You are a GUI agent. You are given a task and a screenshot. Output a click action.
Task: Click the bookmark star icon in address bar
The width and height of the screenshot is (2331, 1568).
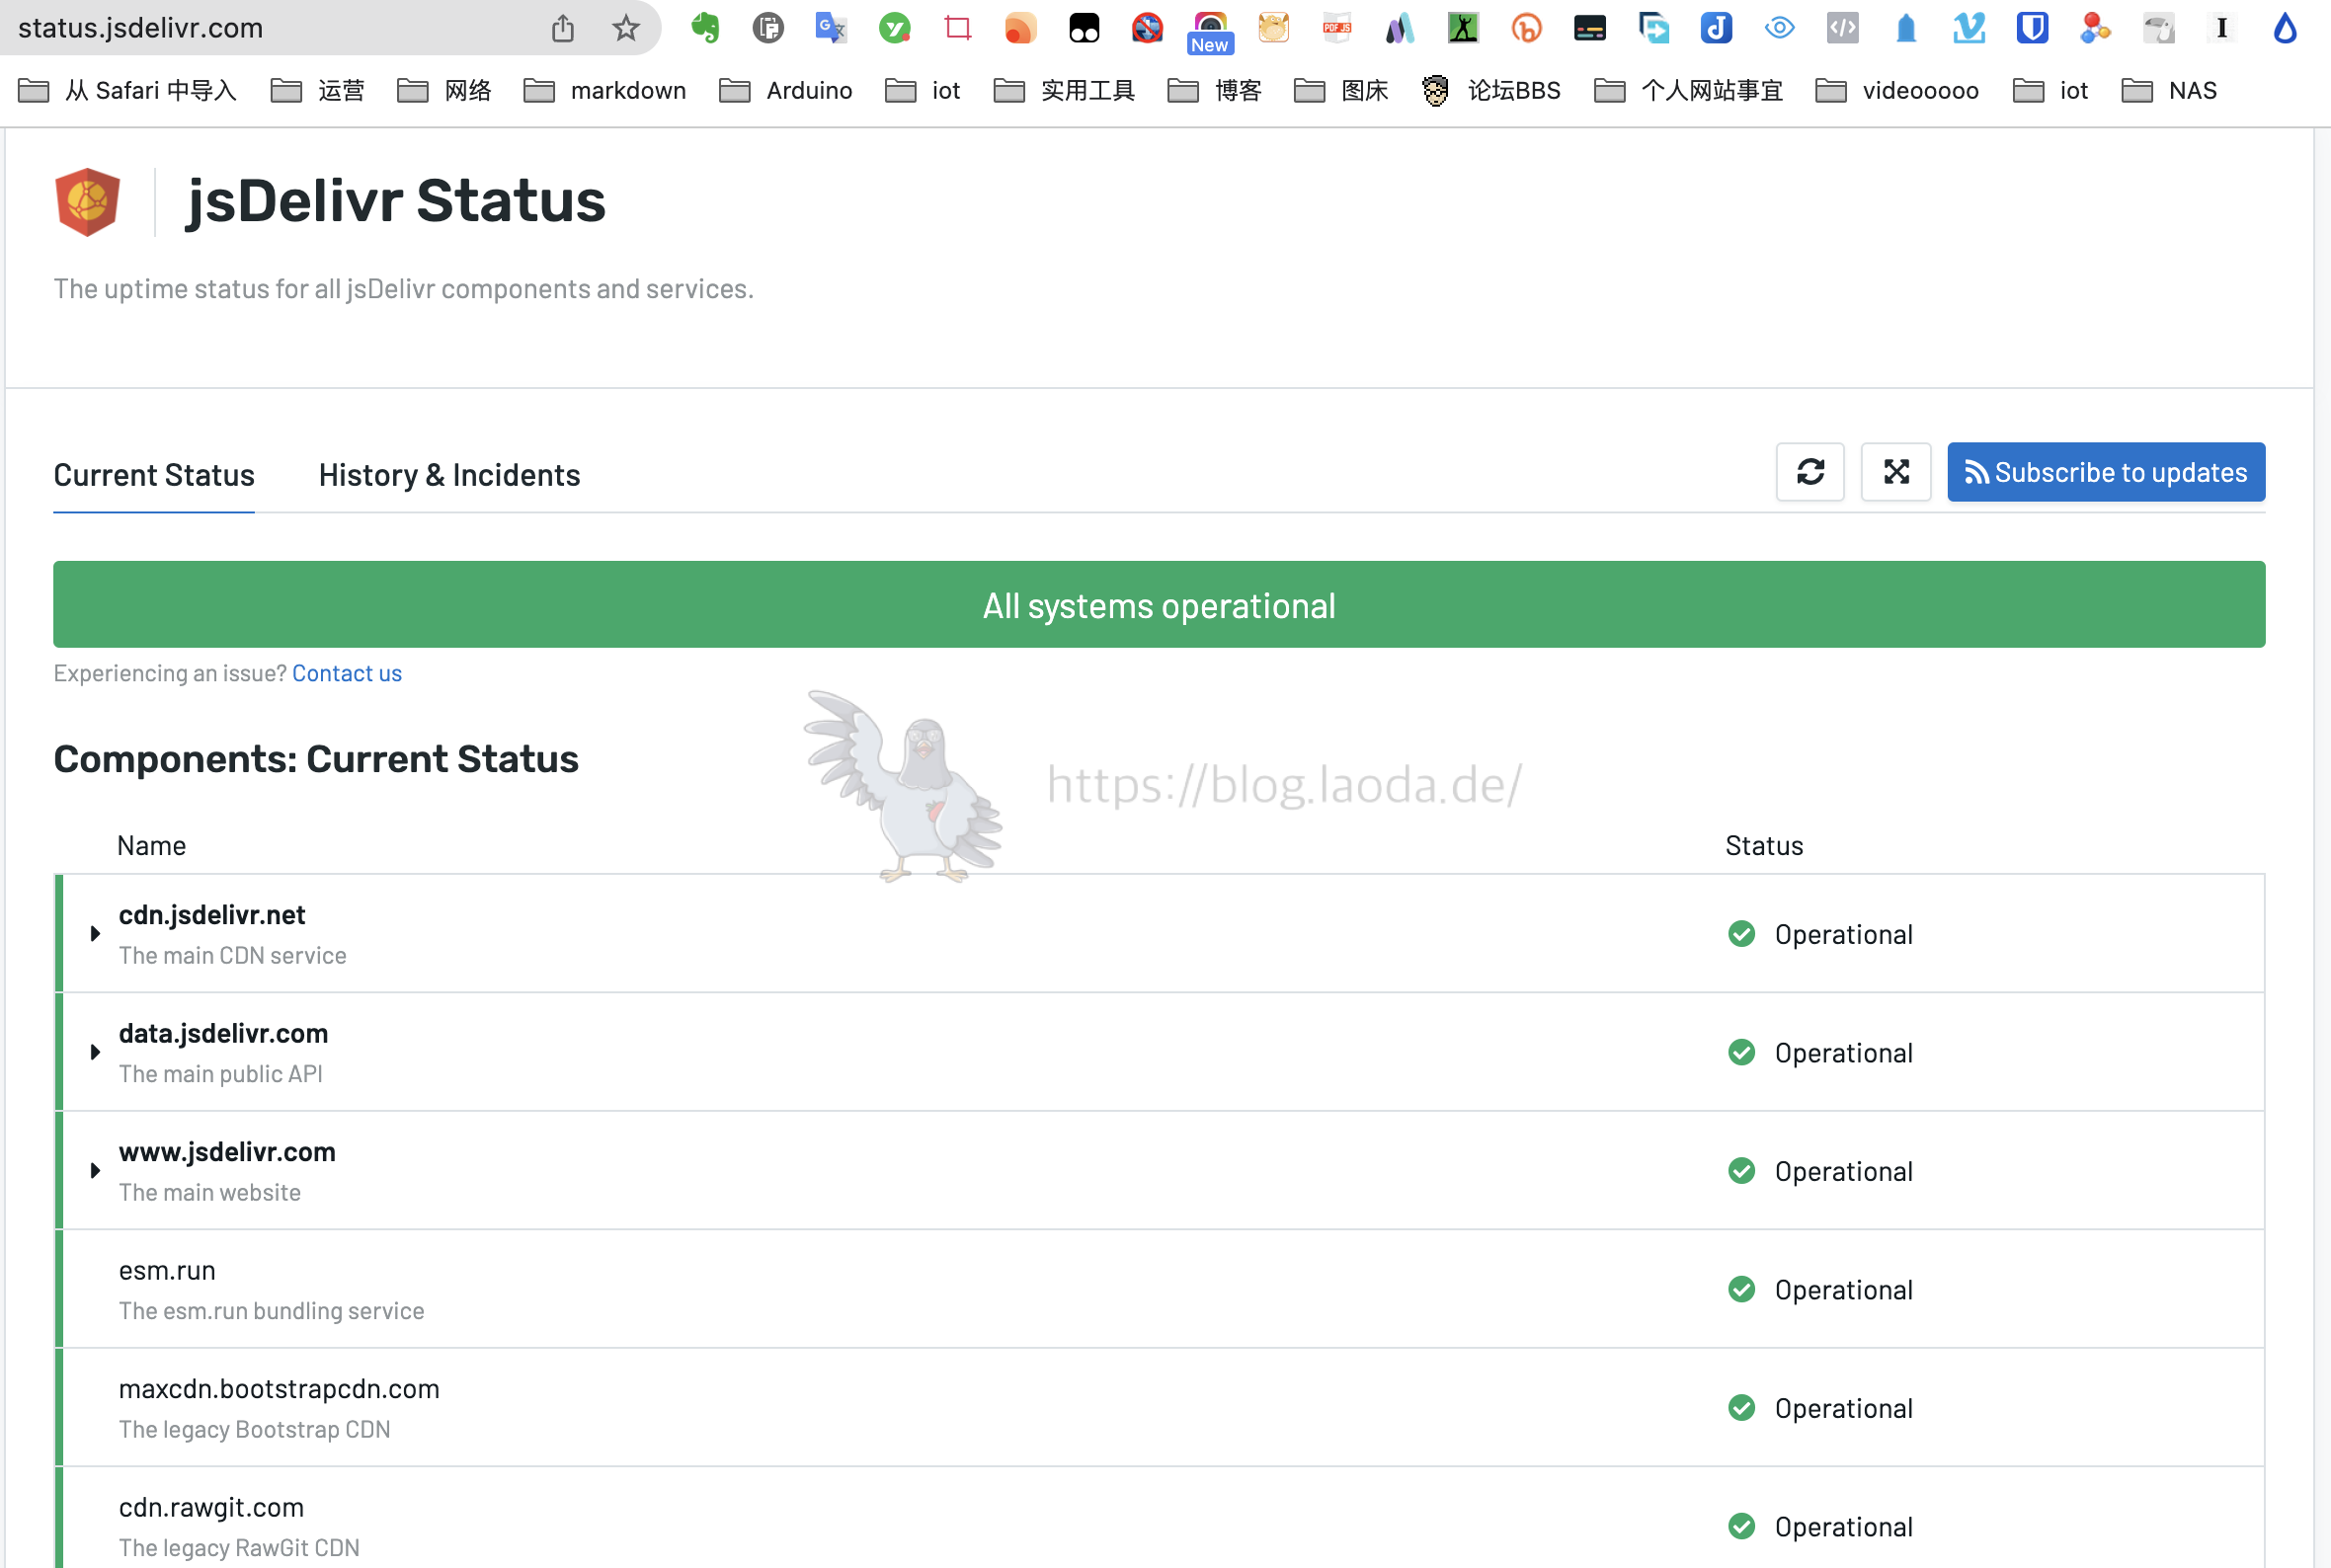pos(626,28)
